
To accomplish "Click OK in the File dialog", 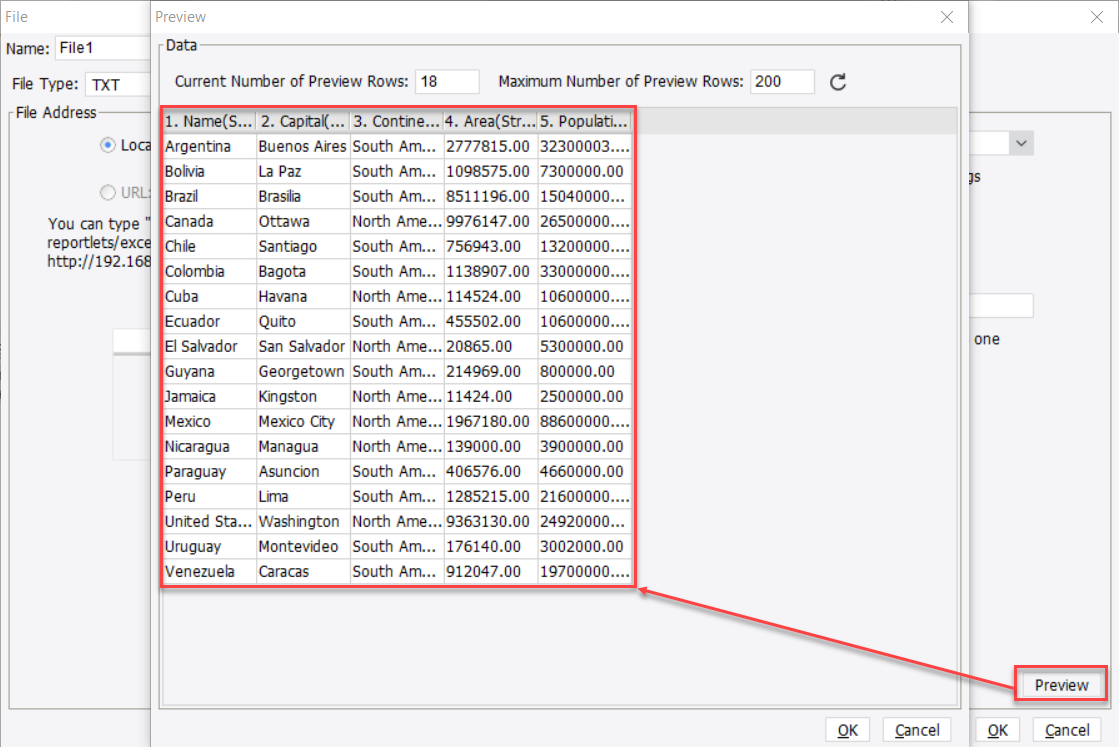I will (x=997, y=729).
